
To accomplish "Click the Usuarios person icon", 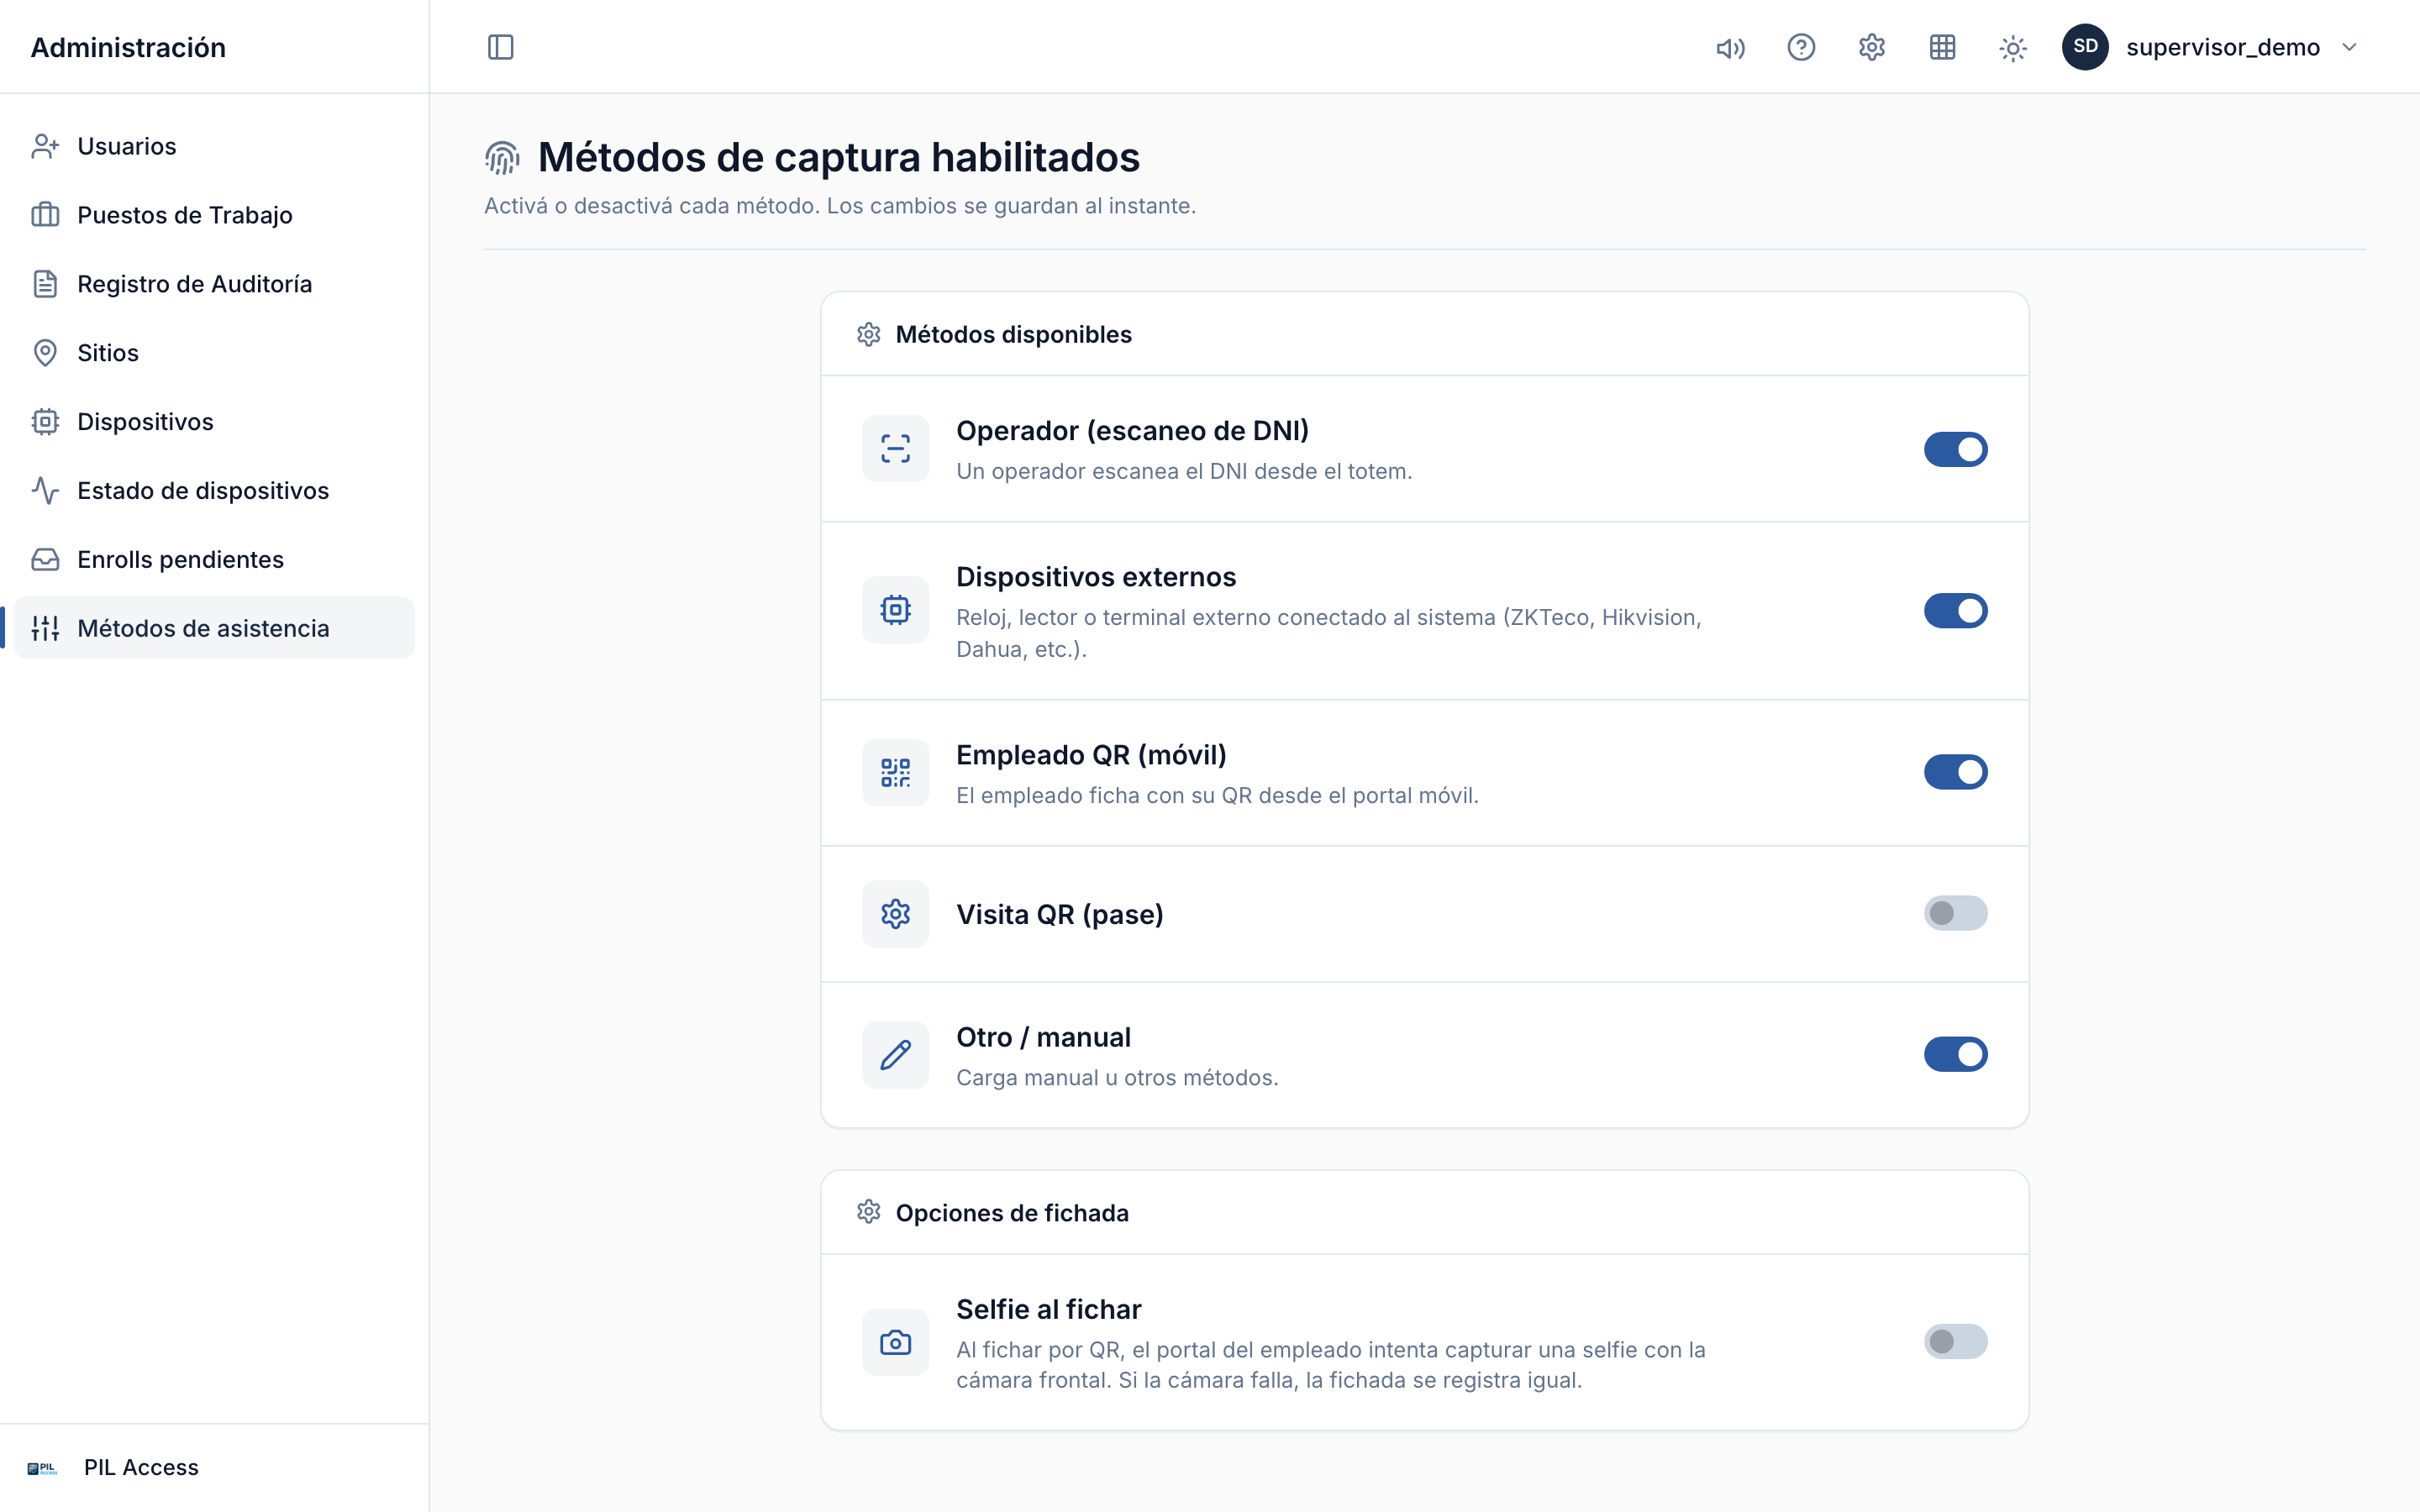I will pyautogui.click(x=45, y=146).
